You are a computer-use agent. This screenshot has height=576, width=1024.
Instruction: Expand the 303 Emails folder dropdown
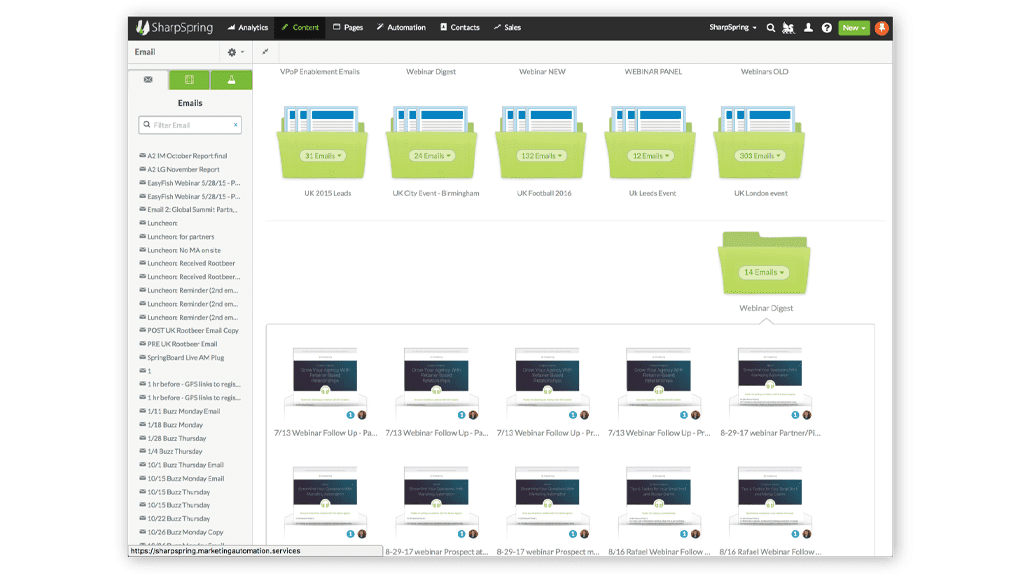[x=760, y=156]
